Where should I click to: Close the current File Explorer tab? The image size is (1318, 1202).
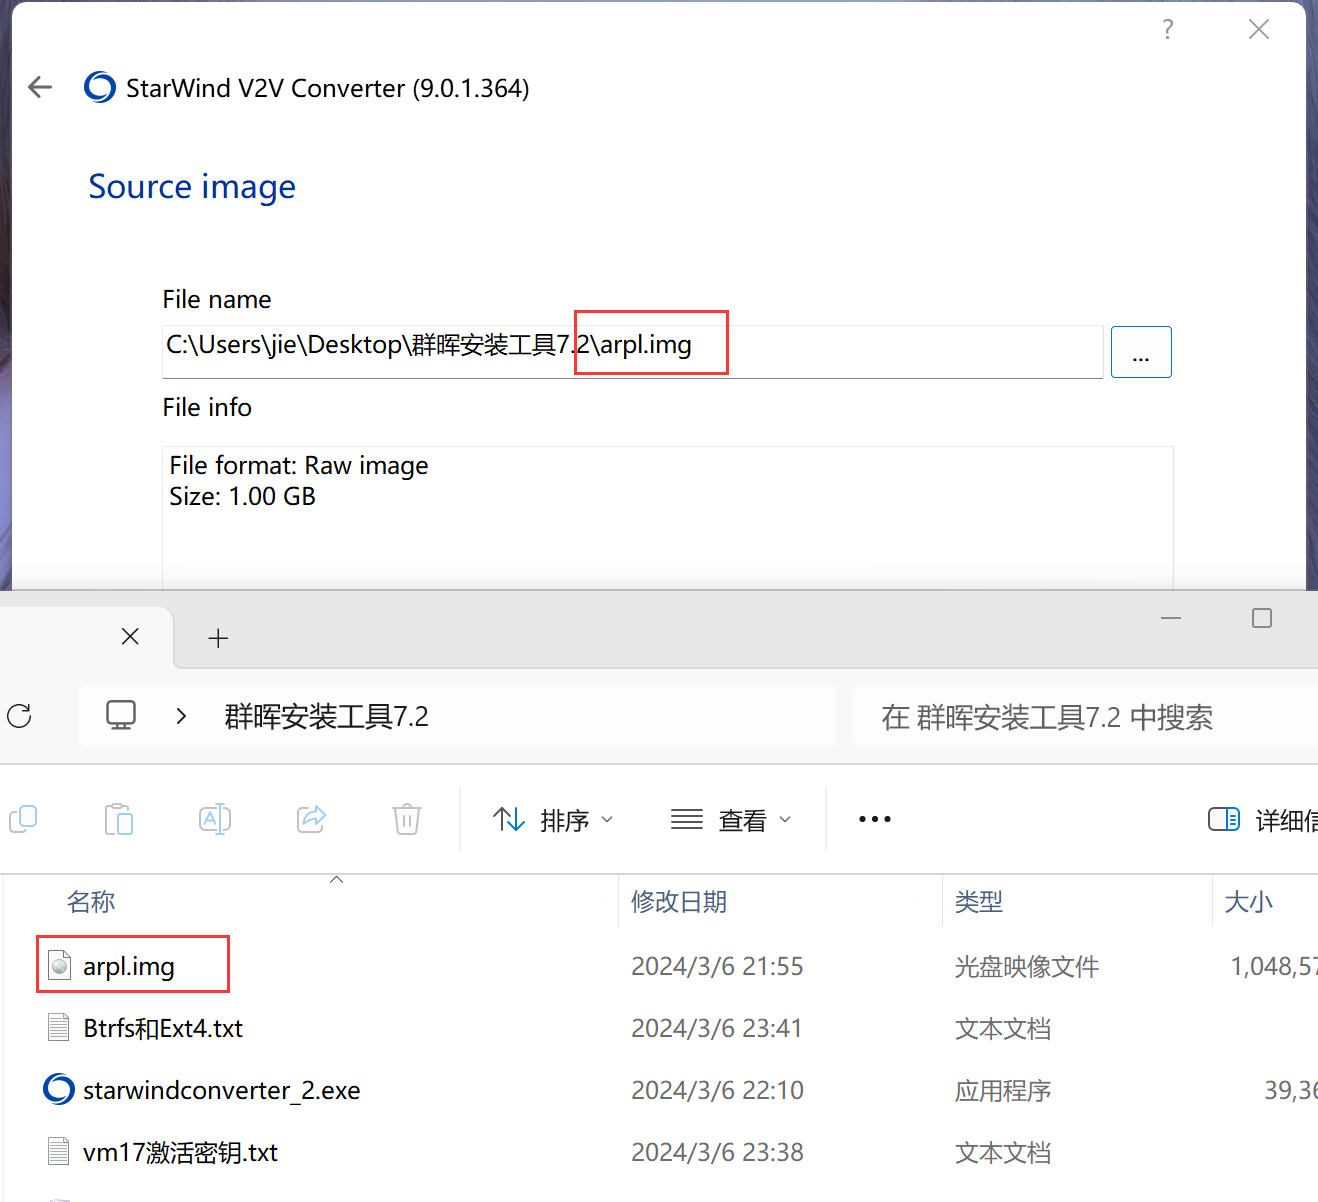pos(130,636)
